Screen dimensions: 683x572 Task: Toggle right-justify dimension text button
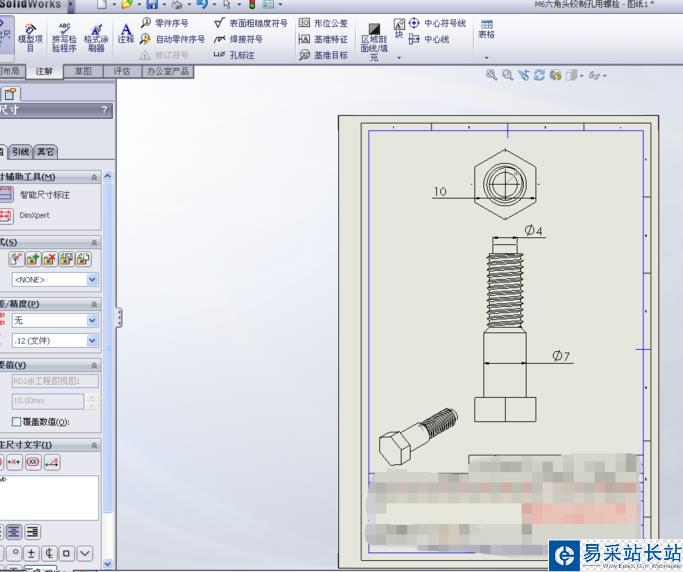pyautogui.click(x=33, y=532)
